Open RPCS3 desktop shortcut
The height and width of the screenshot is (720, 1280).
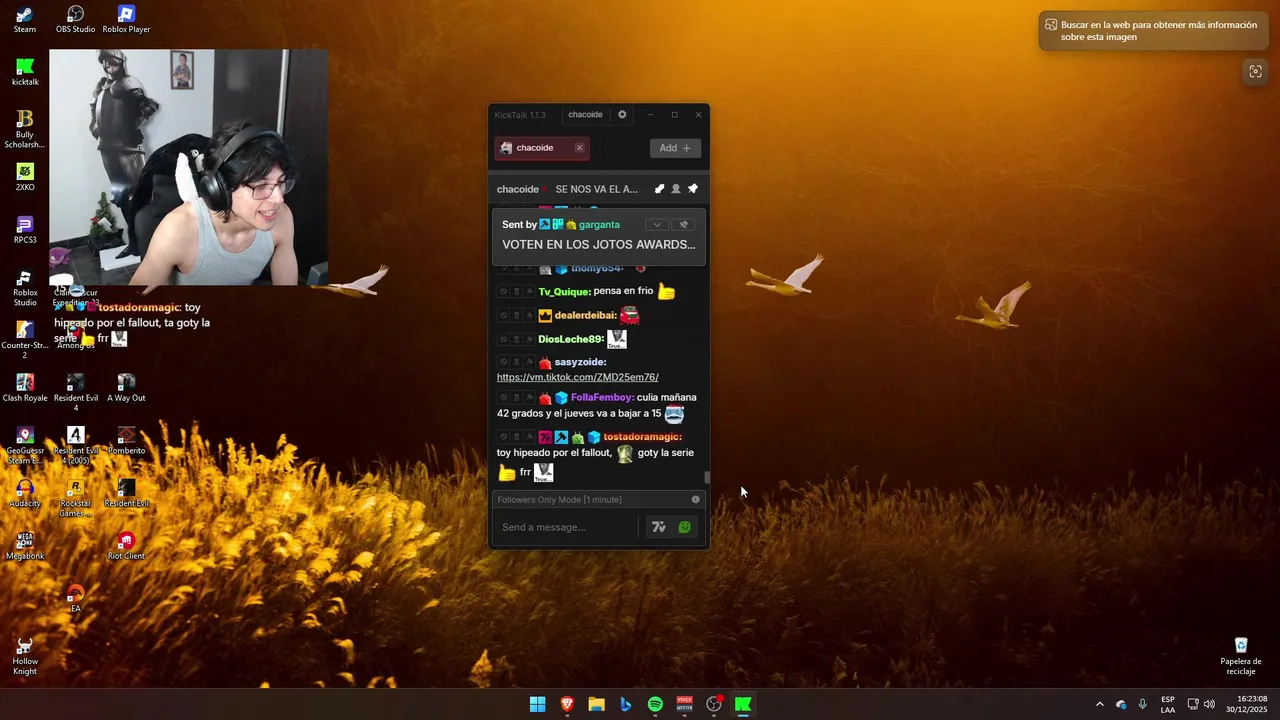coord(25,230)
